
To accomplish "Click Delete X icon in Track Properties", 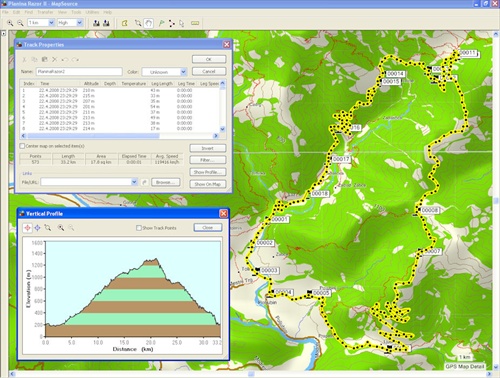I will pyautogui.click(x=54, y=59).
